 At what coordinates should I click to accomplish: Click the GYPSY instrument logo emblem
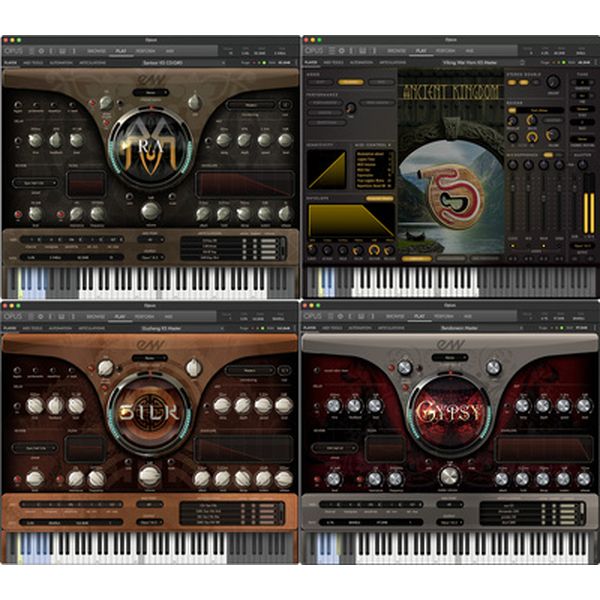pos(449,411)
